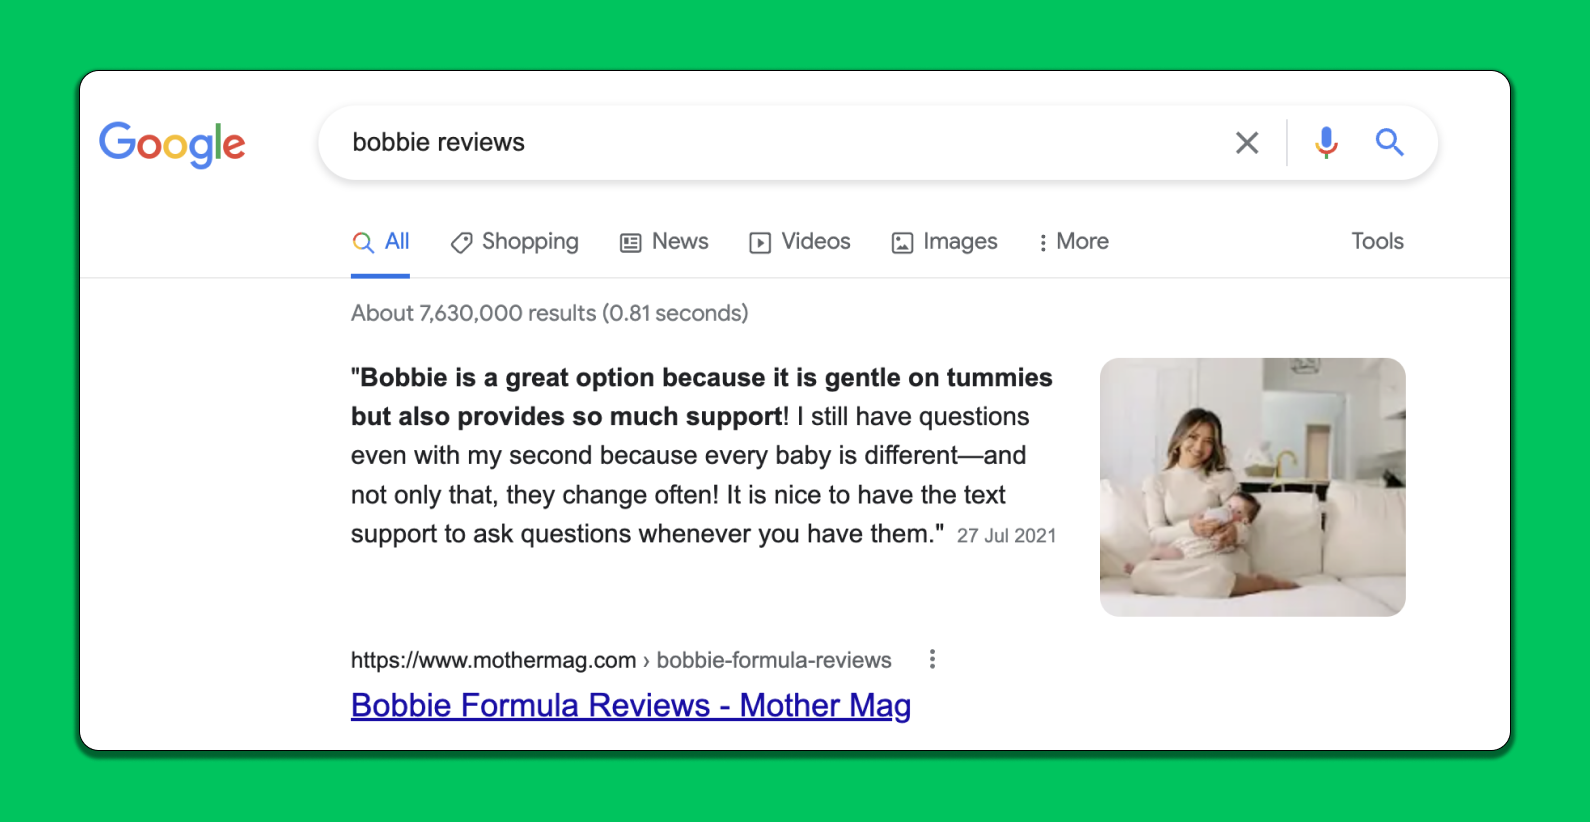This screenshot has width=1590, height=822.
Task: Click the Google logo
Action: click(x=172, y=144)
